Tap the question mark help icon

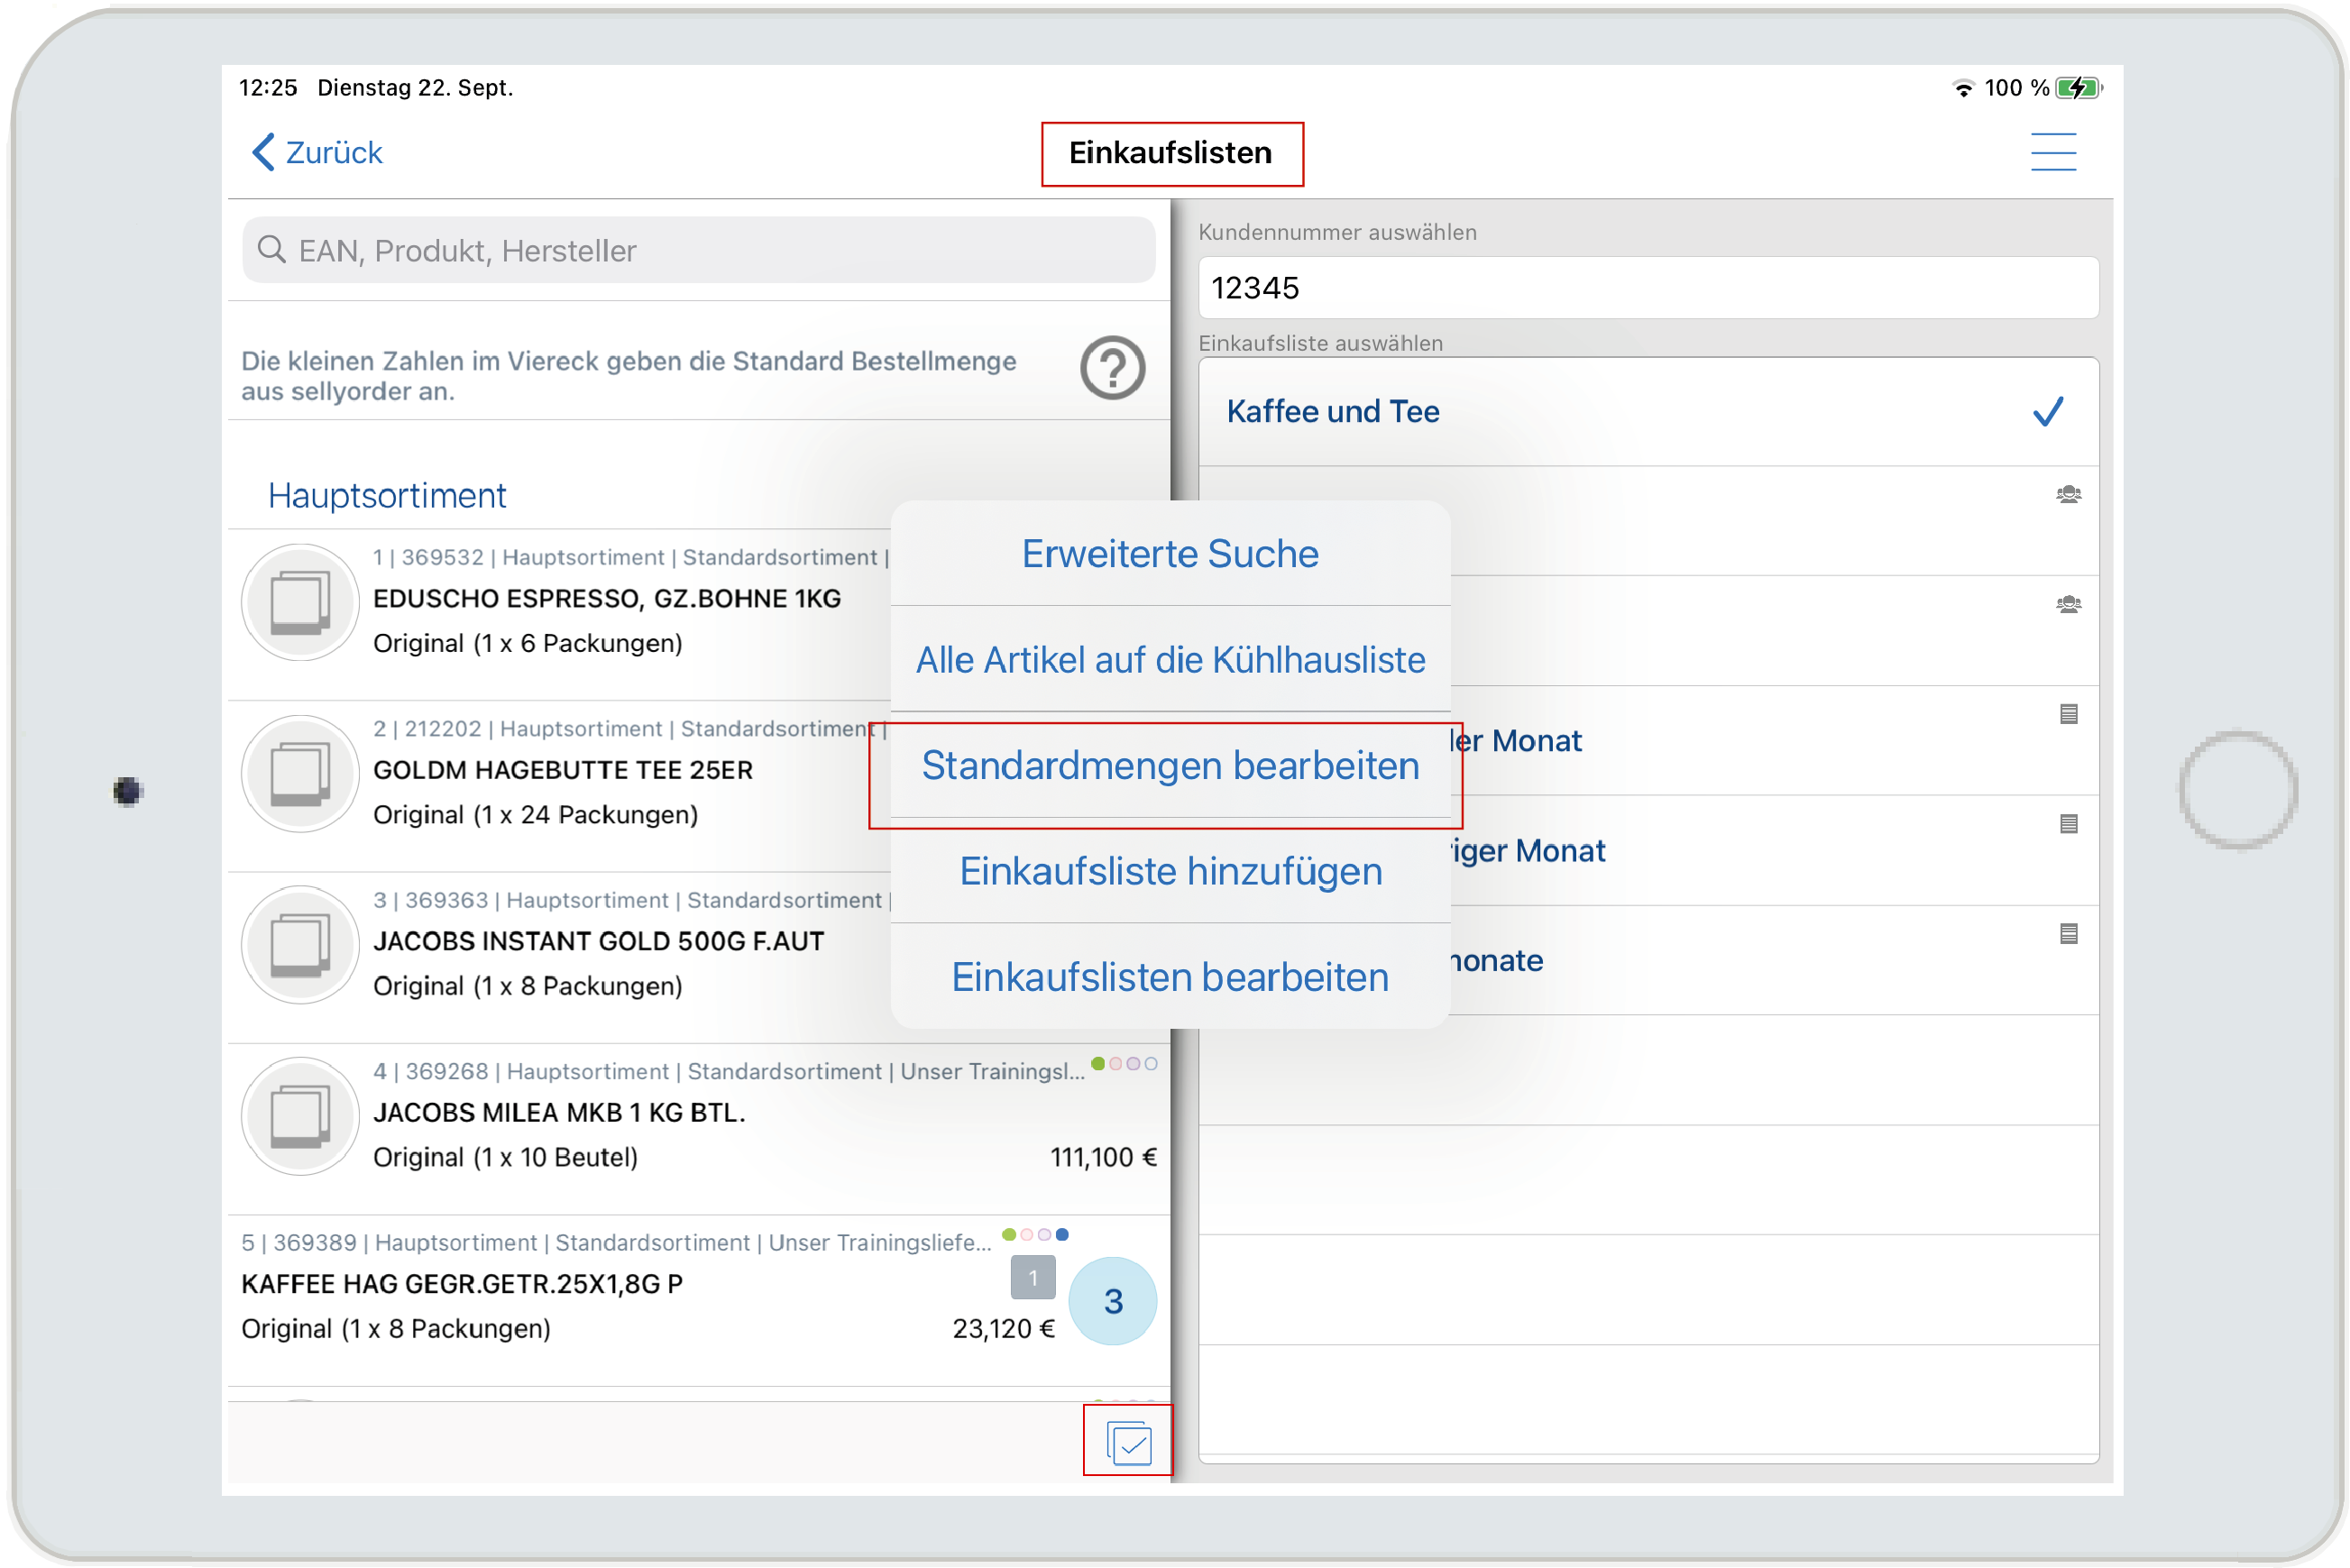click(x=1111, y=368)
